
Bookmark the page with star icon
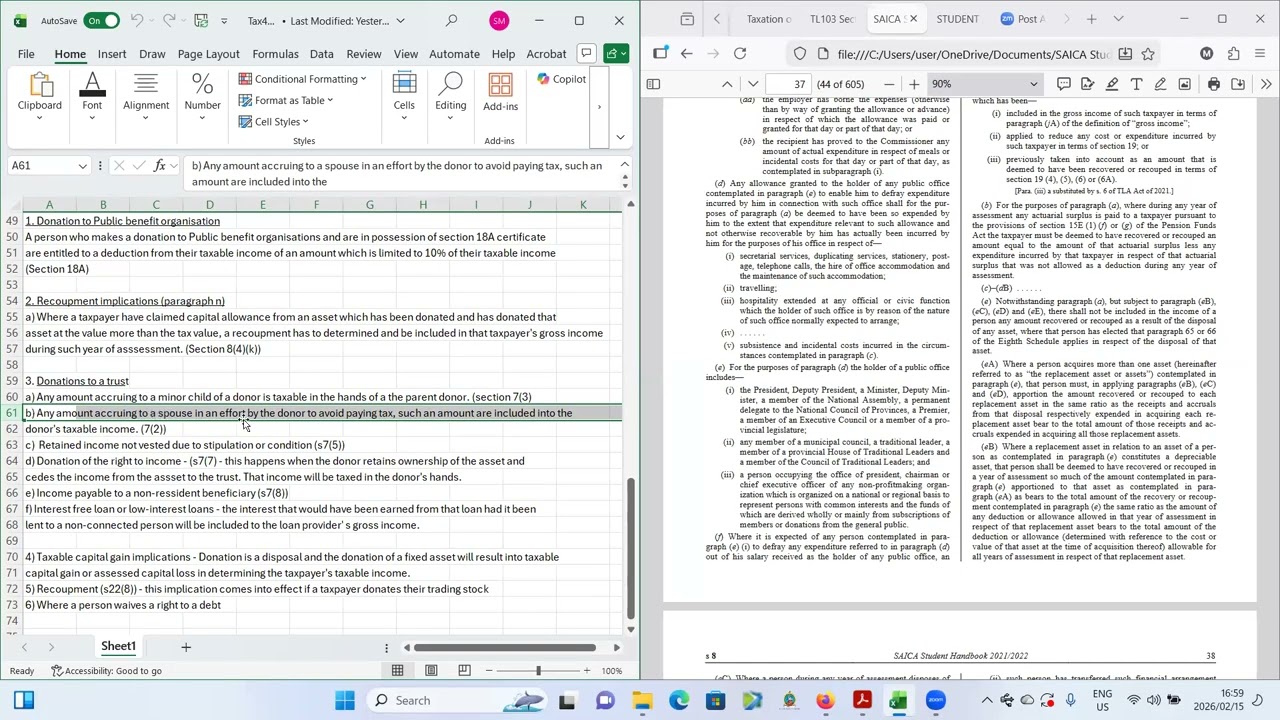coord(1148,54)
